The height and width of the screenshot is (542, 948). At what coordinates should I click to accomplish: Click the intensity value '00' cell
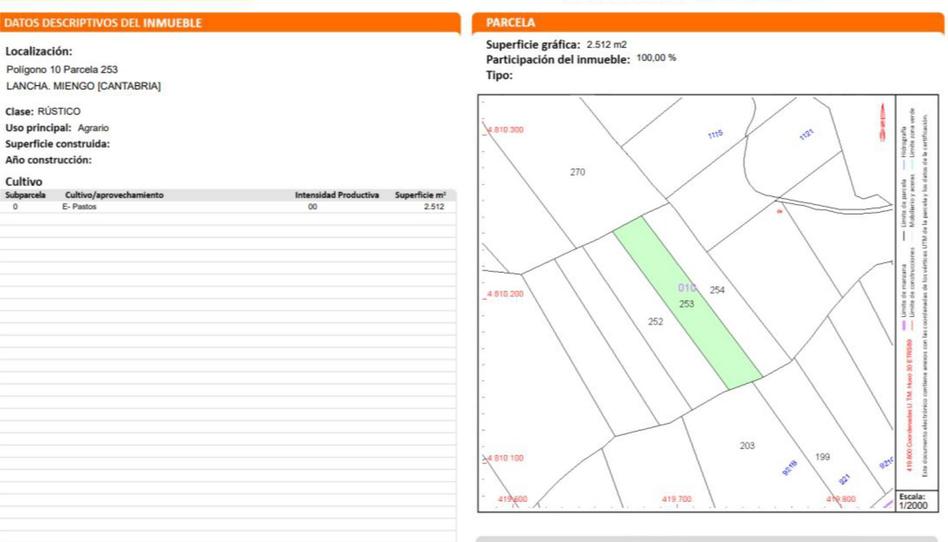click(x=313, y=206)
